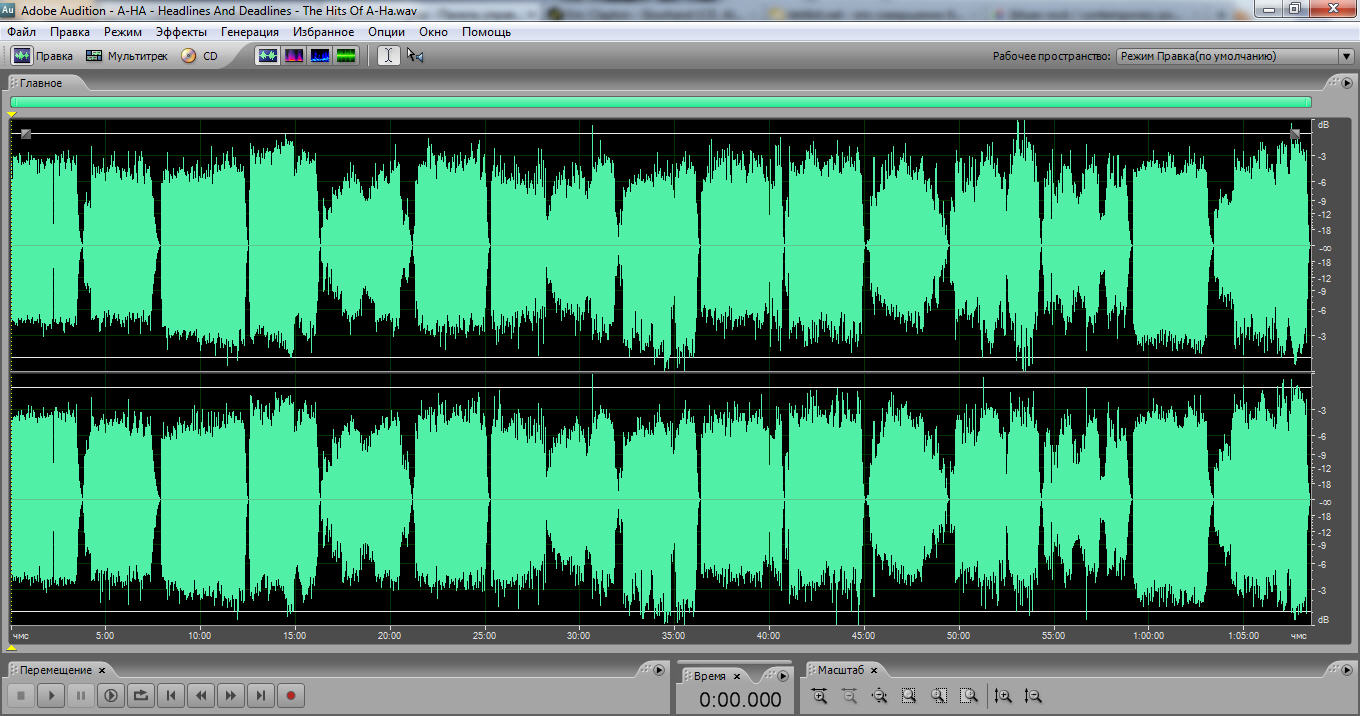This screenshot has width=1360, height=716.
Task: Click zoom out vertically icon
Action: coord(1034,696)
